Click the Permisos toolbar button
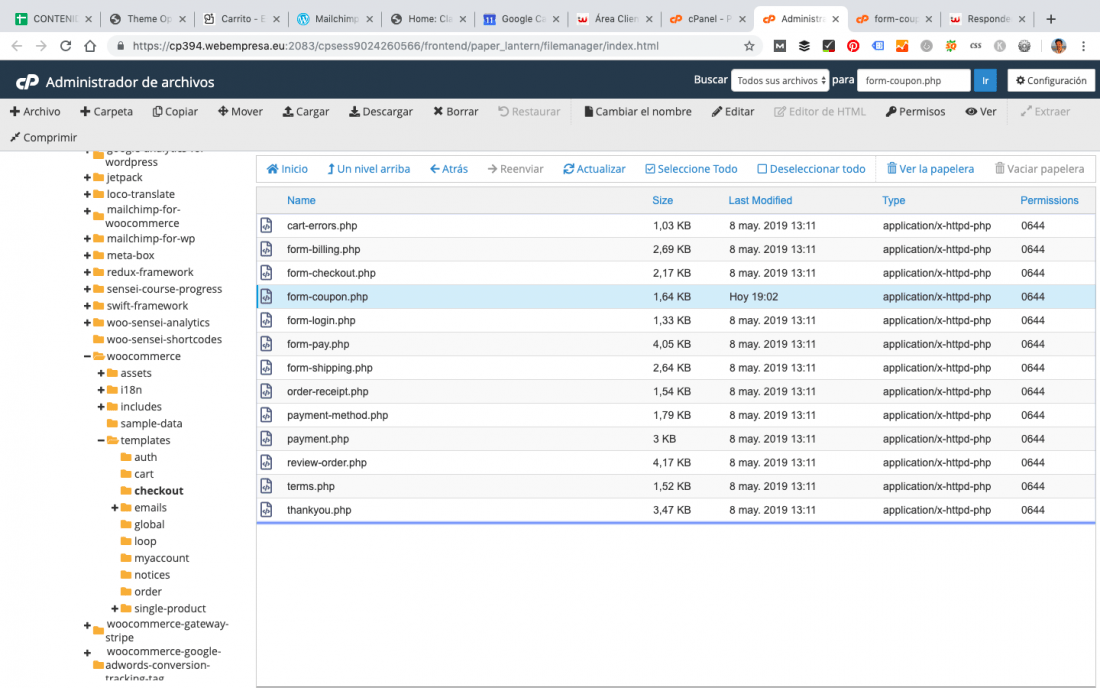1100x688 pixels. click(x=915, y=112)
